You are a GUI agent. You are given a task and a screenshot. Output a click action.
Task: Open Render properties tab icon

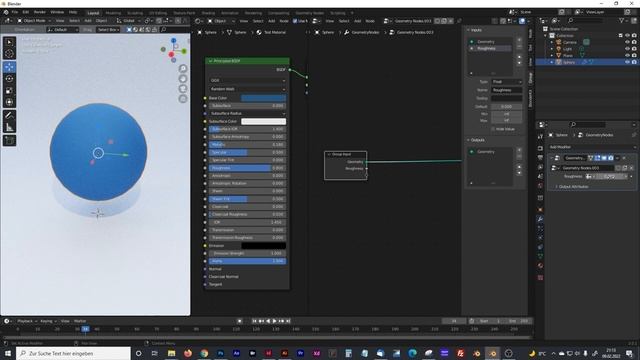coord(540,148)
